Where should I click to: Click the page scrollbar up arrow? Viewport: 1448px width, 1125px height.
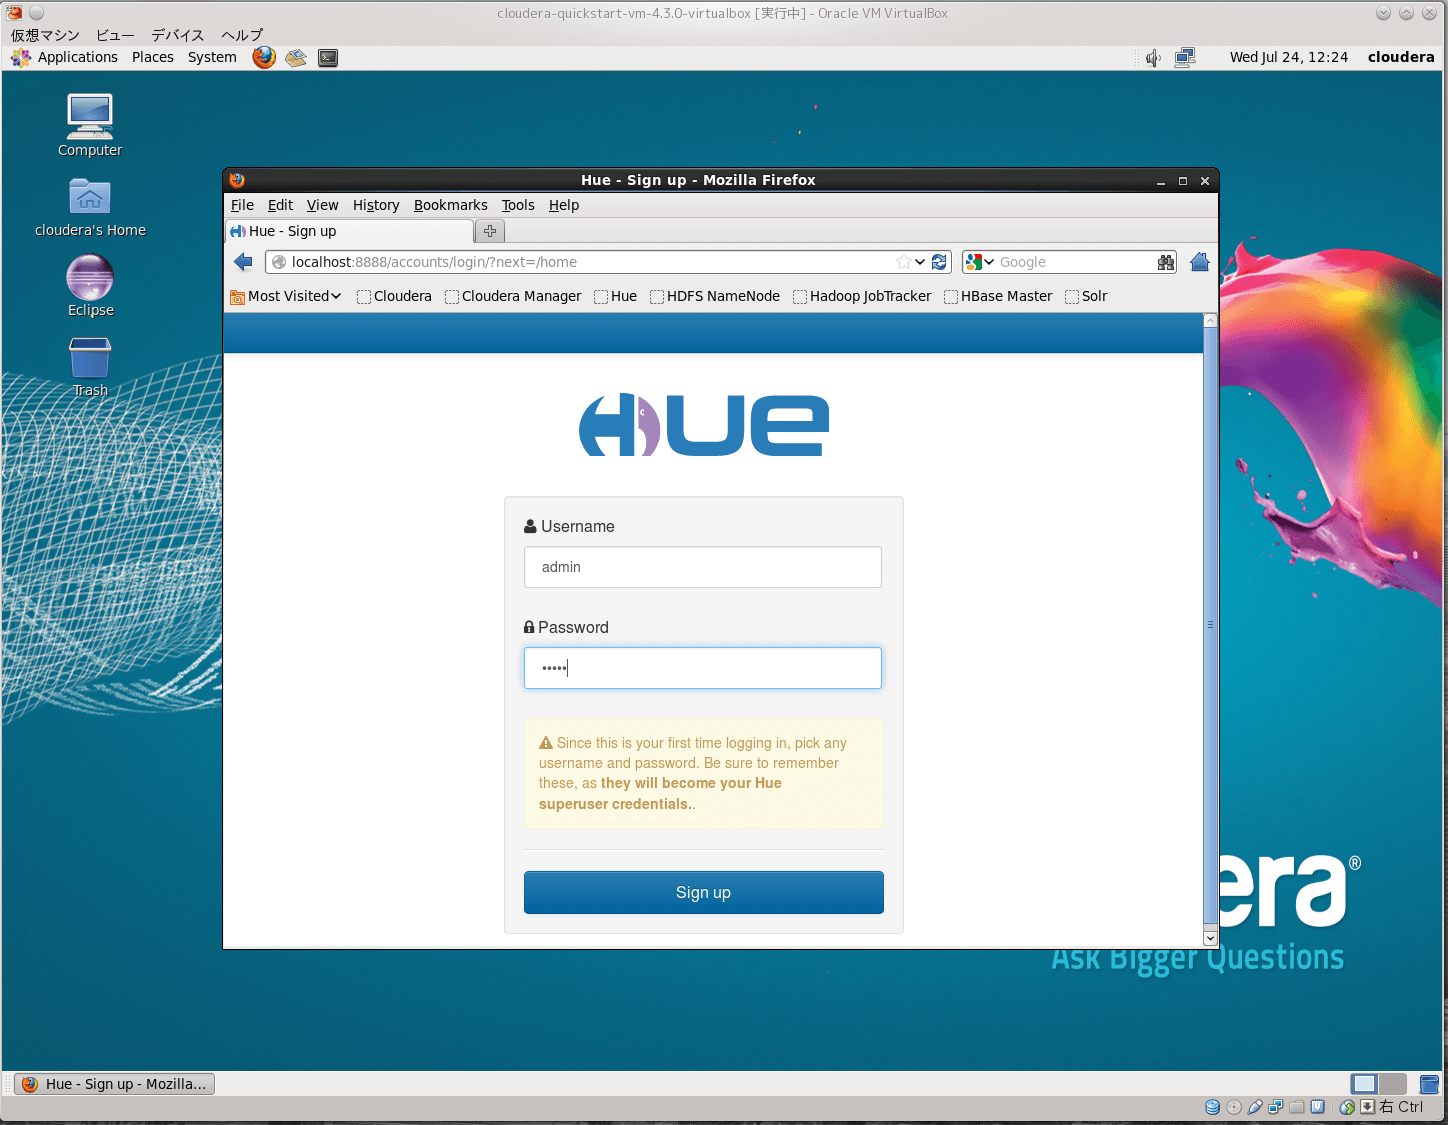point(1210,321)
